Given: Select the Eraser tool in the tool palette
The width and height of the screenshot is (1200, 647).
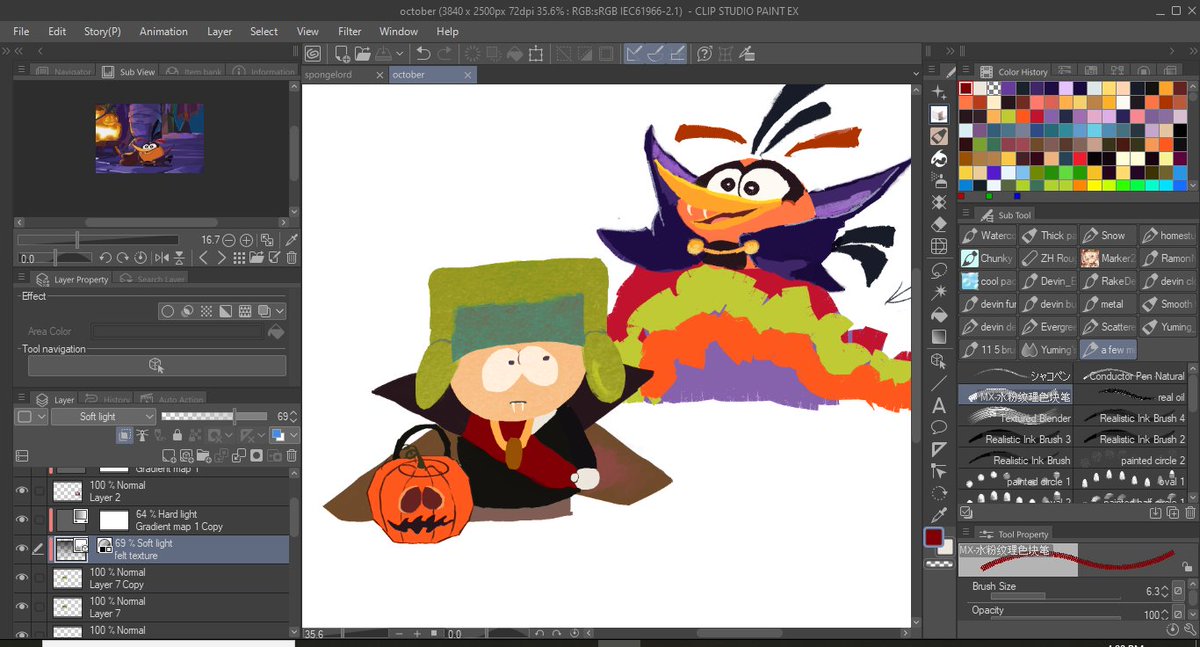Looking at the screenshot, I should (x=939, y=225).
